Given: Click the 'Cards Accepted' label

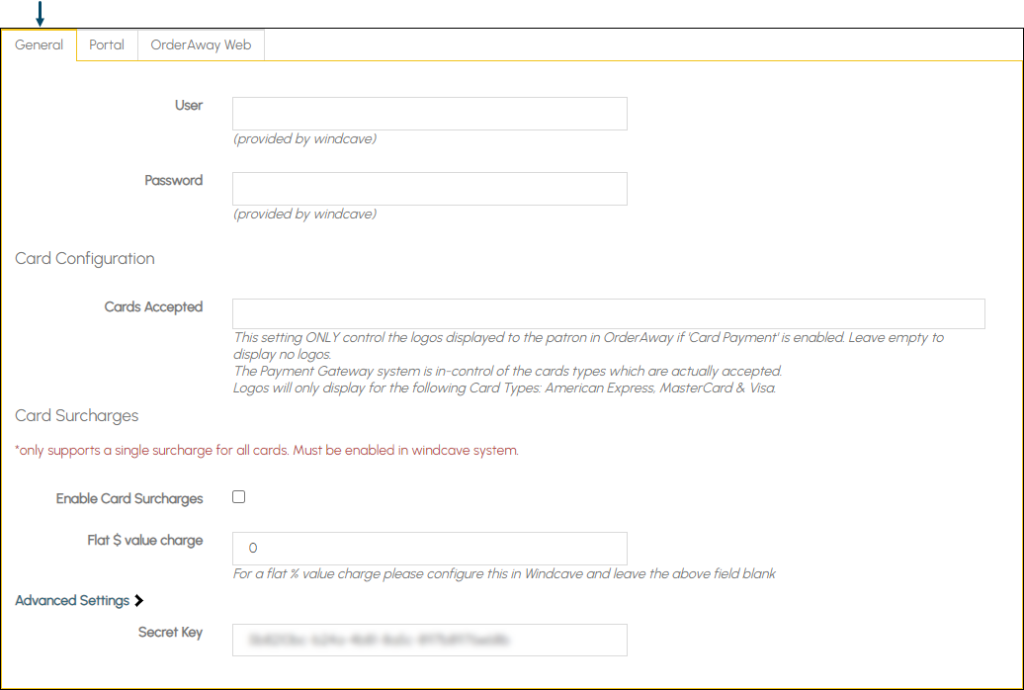Looking at the screenshot, I should 153,308.
